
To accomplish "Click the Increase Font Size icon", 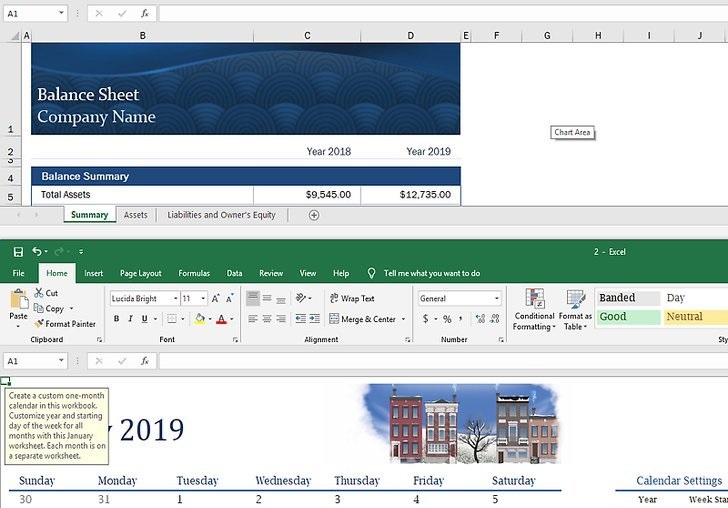I will [x=216, y=299].
